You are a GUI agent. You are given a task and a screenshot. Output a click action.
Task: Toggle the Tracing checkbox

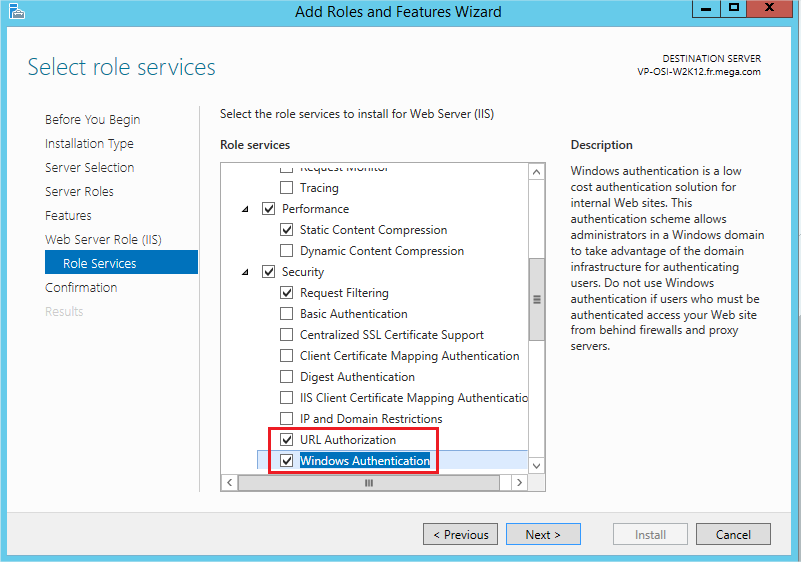pos(287,188)
